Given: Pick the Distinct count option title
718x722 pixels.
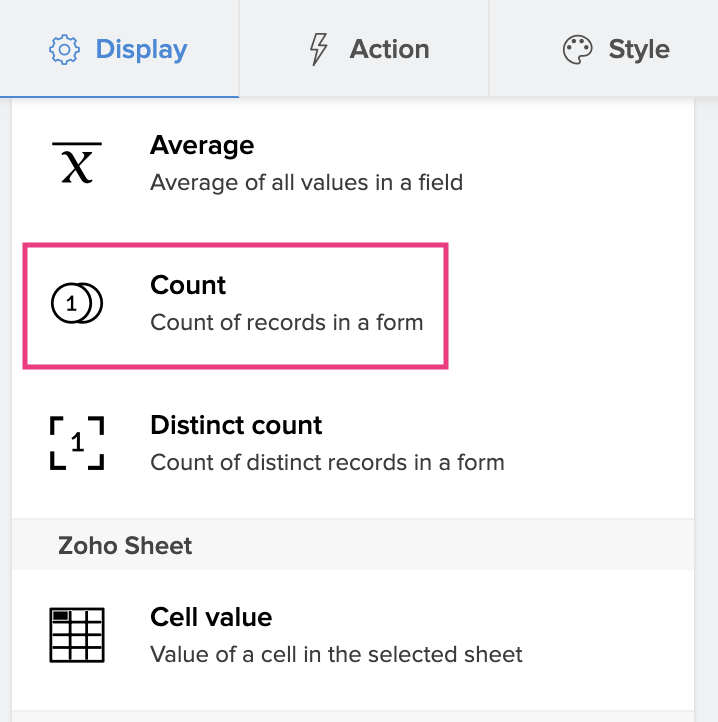Looking at the screenshot, I should [236, 426].
